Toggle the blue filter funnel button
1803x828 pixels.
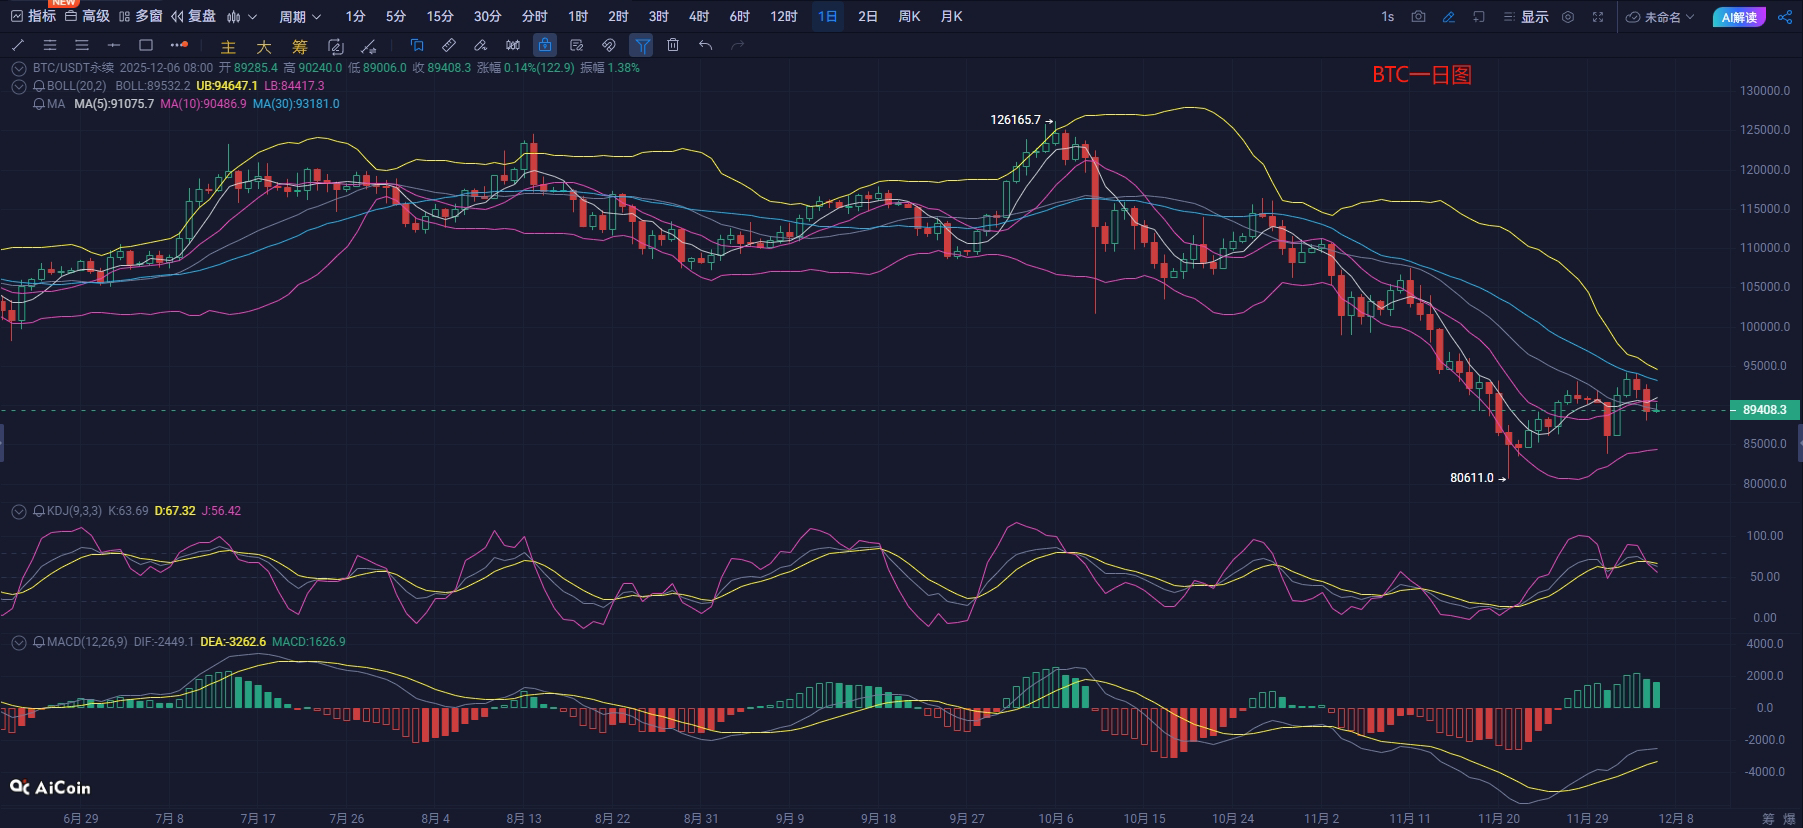641,45
